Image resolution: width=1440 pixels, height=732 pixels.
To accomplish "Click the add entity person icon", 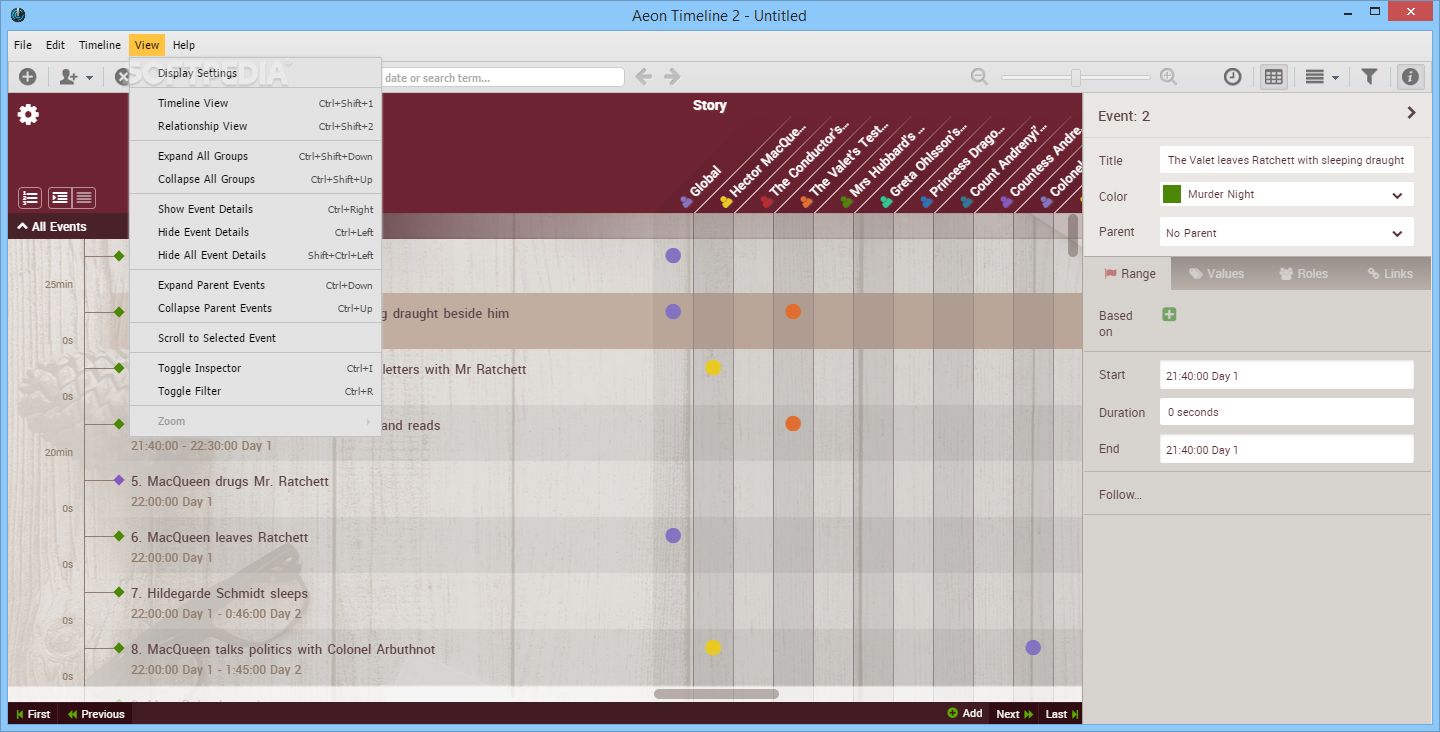I will pos(68,77).
